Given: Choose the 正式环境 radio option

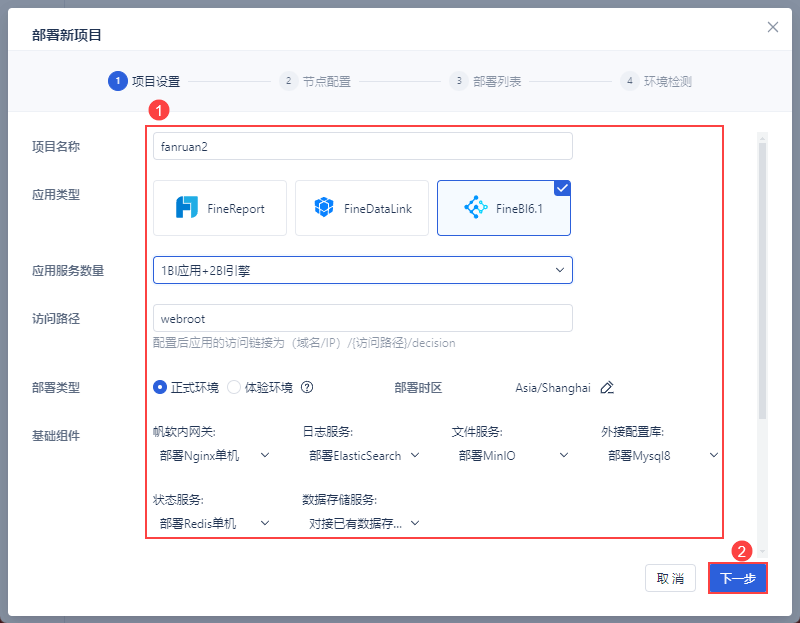Looking at the screenshot, I should pyautogui.click(x=186, y=387).
